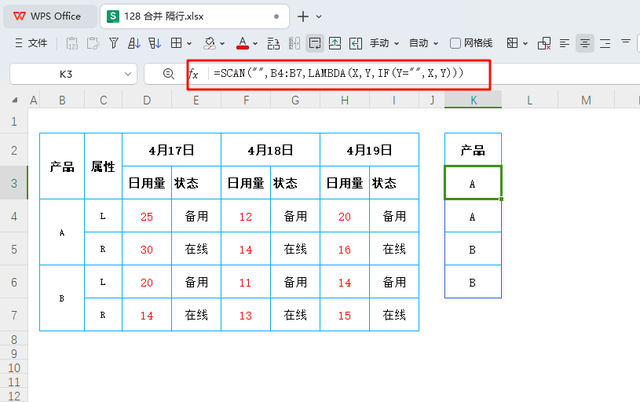
Task: Click the merge cells icon
Action: (512, 43)
